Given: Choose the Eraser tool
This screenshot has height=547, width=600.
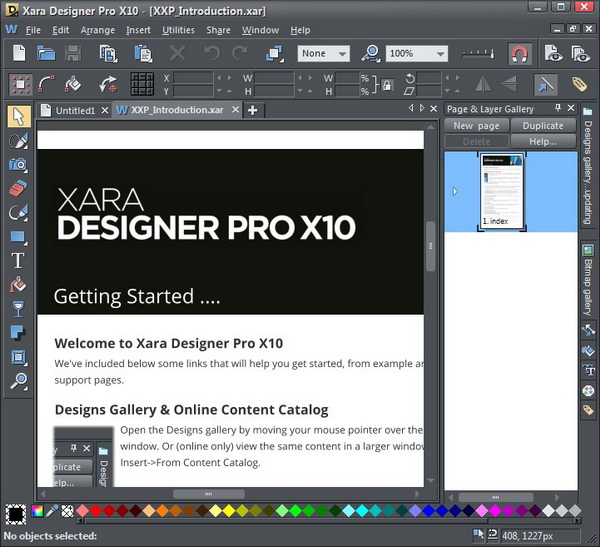Looking at the screenshot, I should click(x=17, y=188).
